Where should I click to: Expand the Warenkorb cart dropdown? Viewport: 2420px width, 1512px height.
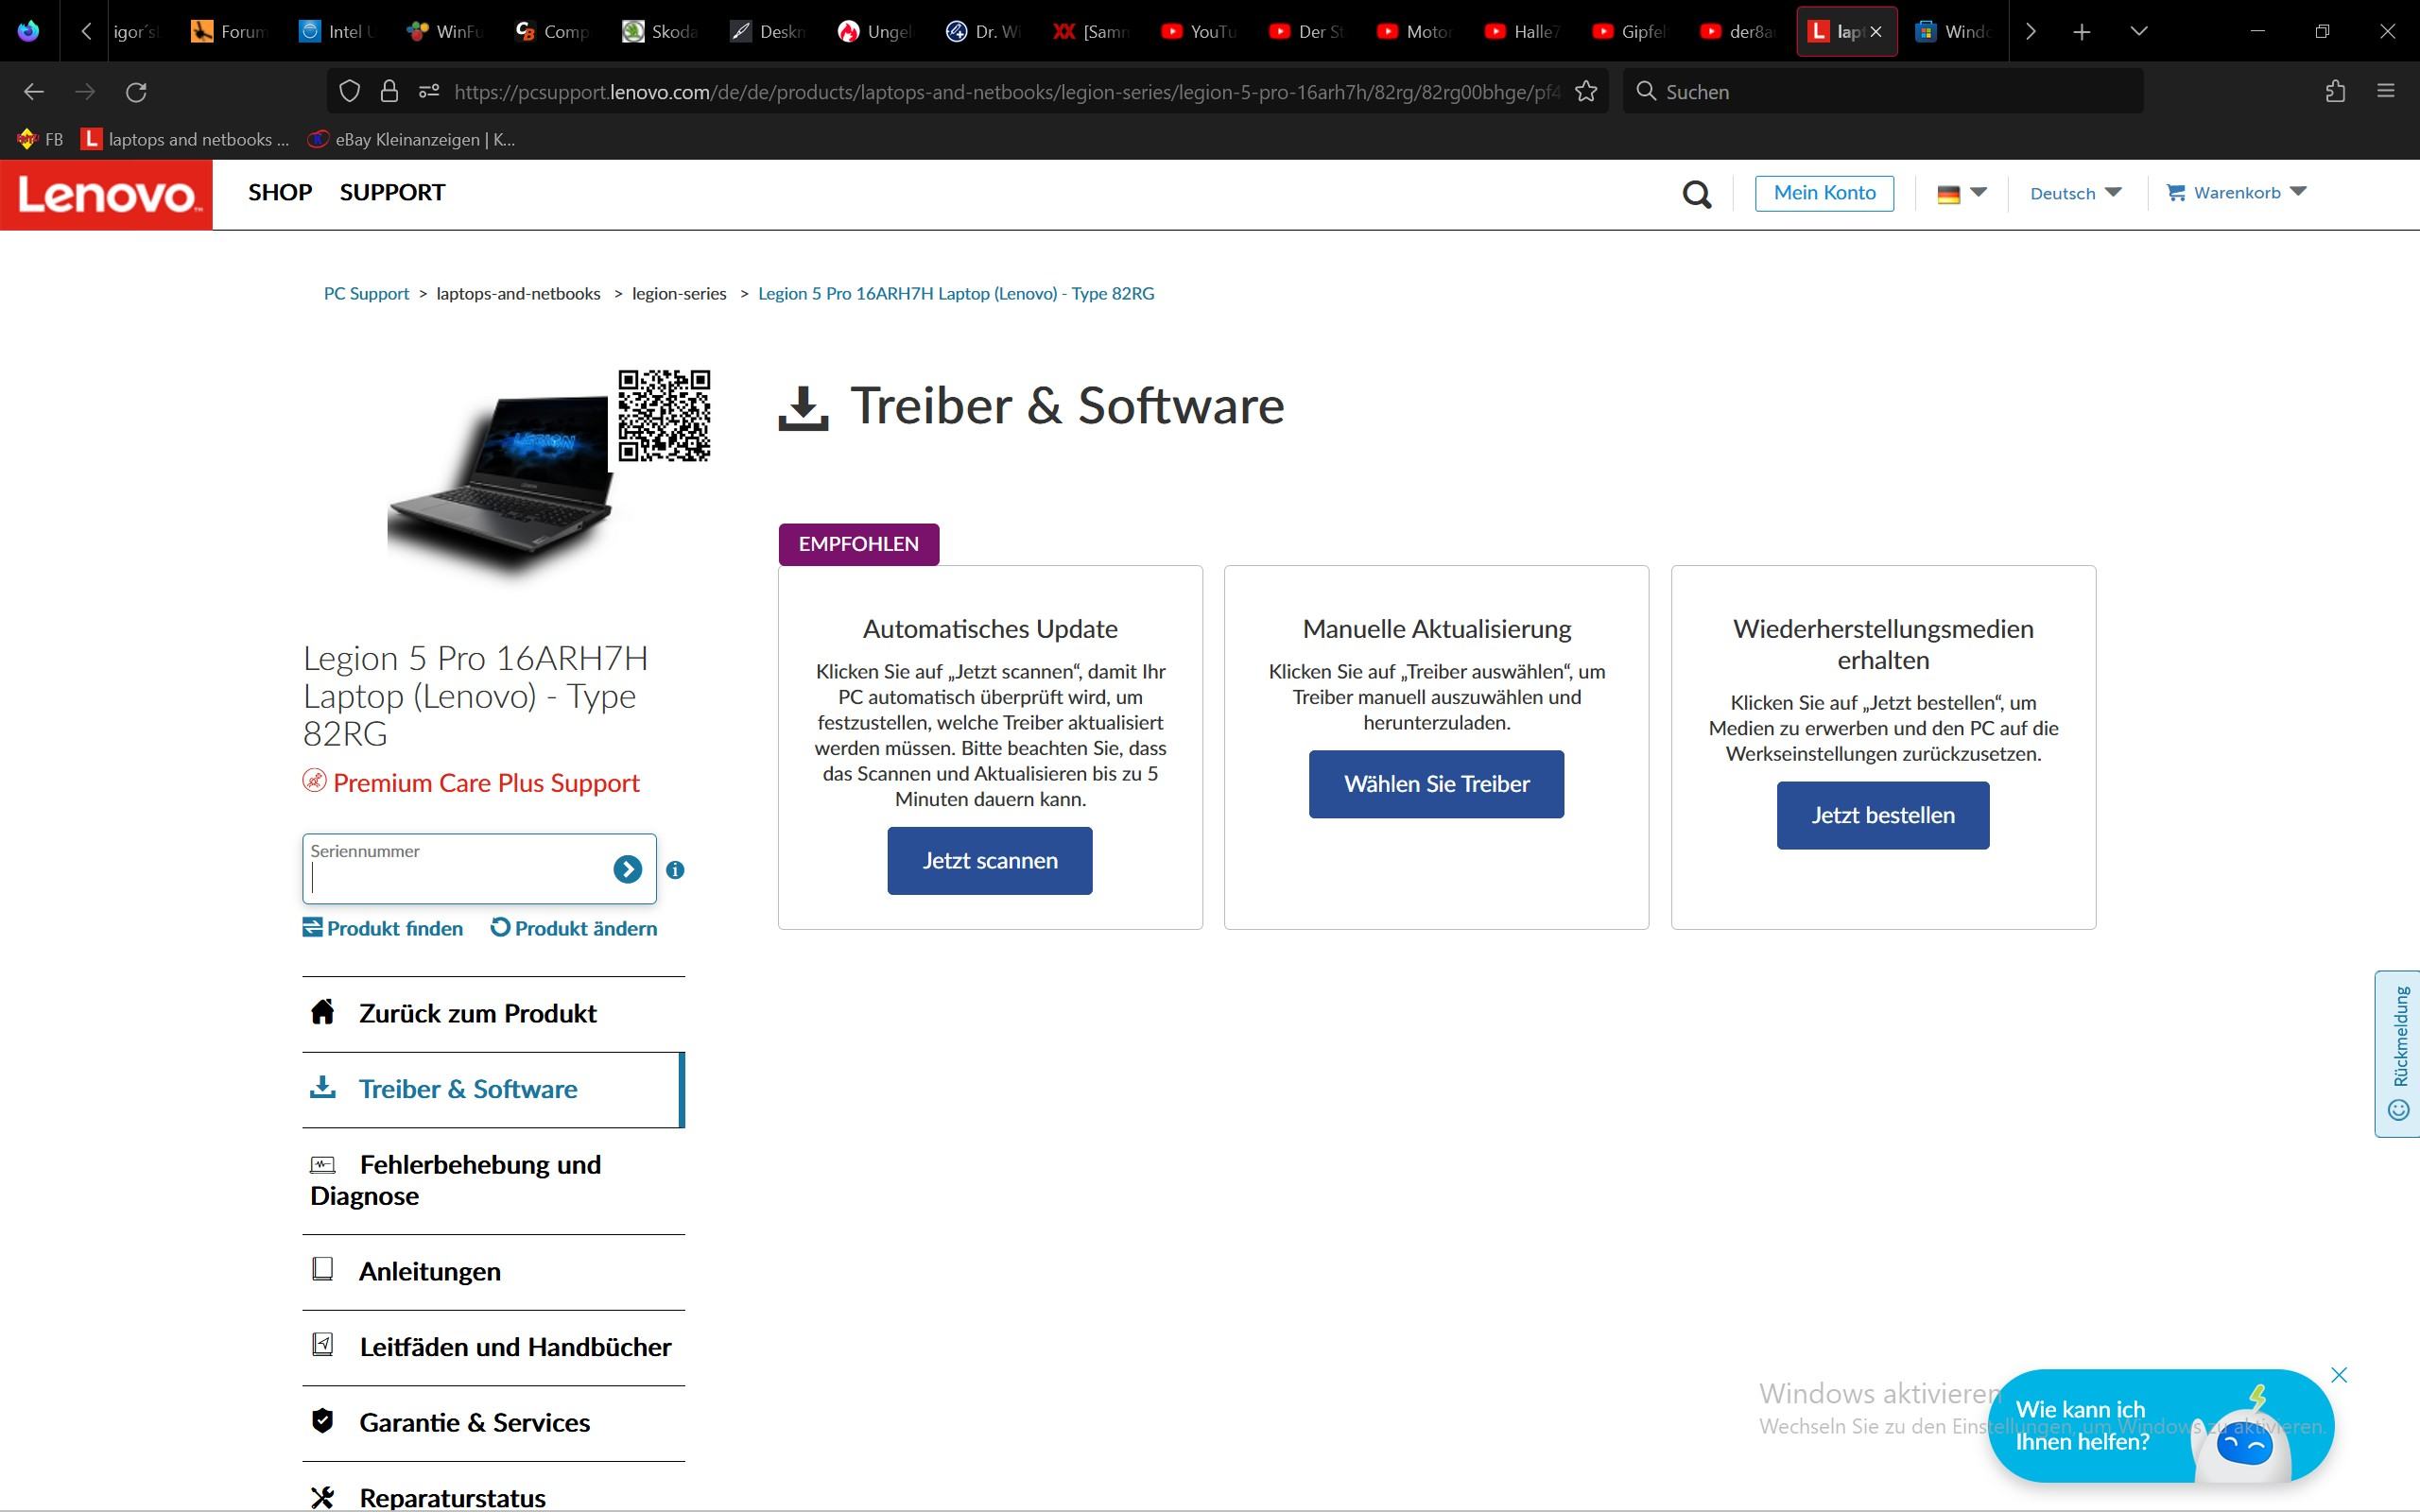click(x=2236, y=192)
